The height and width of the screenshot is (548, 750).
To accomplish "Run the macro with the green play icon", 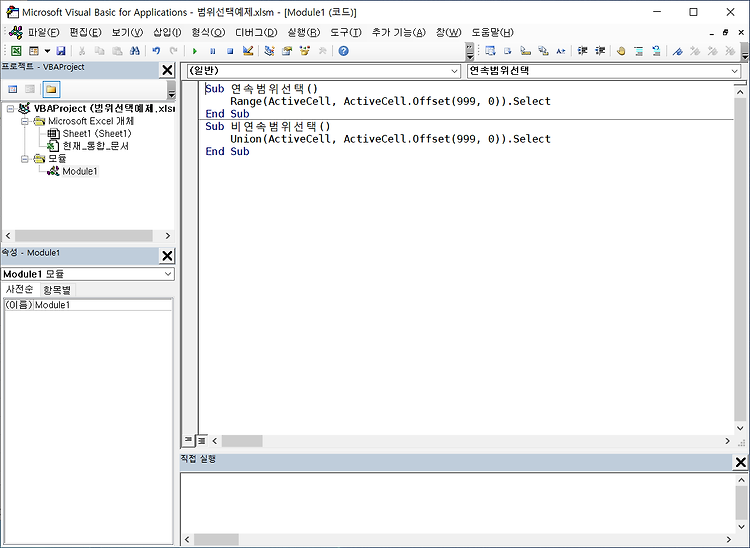I will pos(195,51).
